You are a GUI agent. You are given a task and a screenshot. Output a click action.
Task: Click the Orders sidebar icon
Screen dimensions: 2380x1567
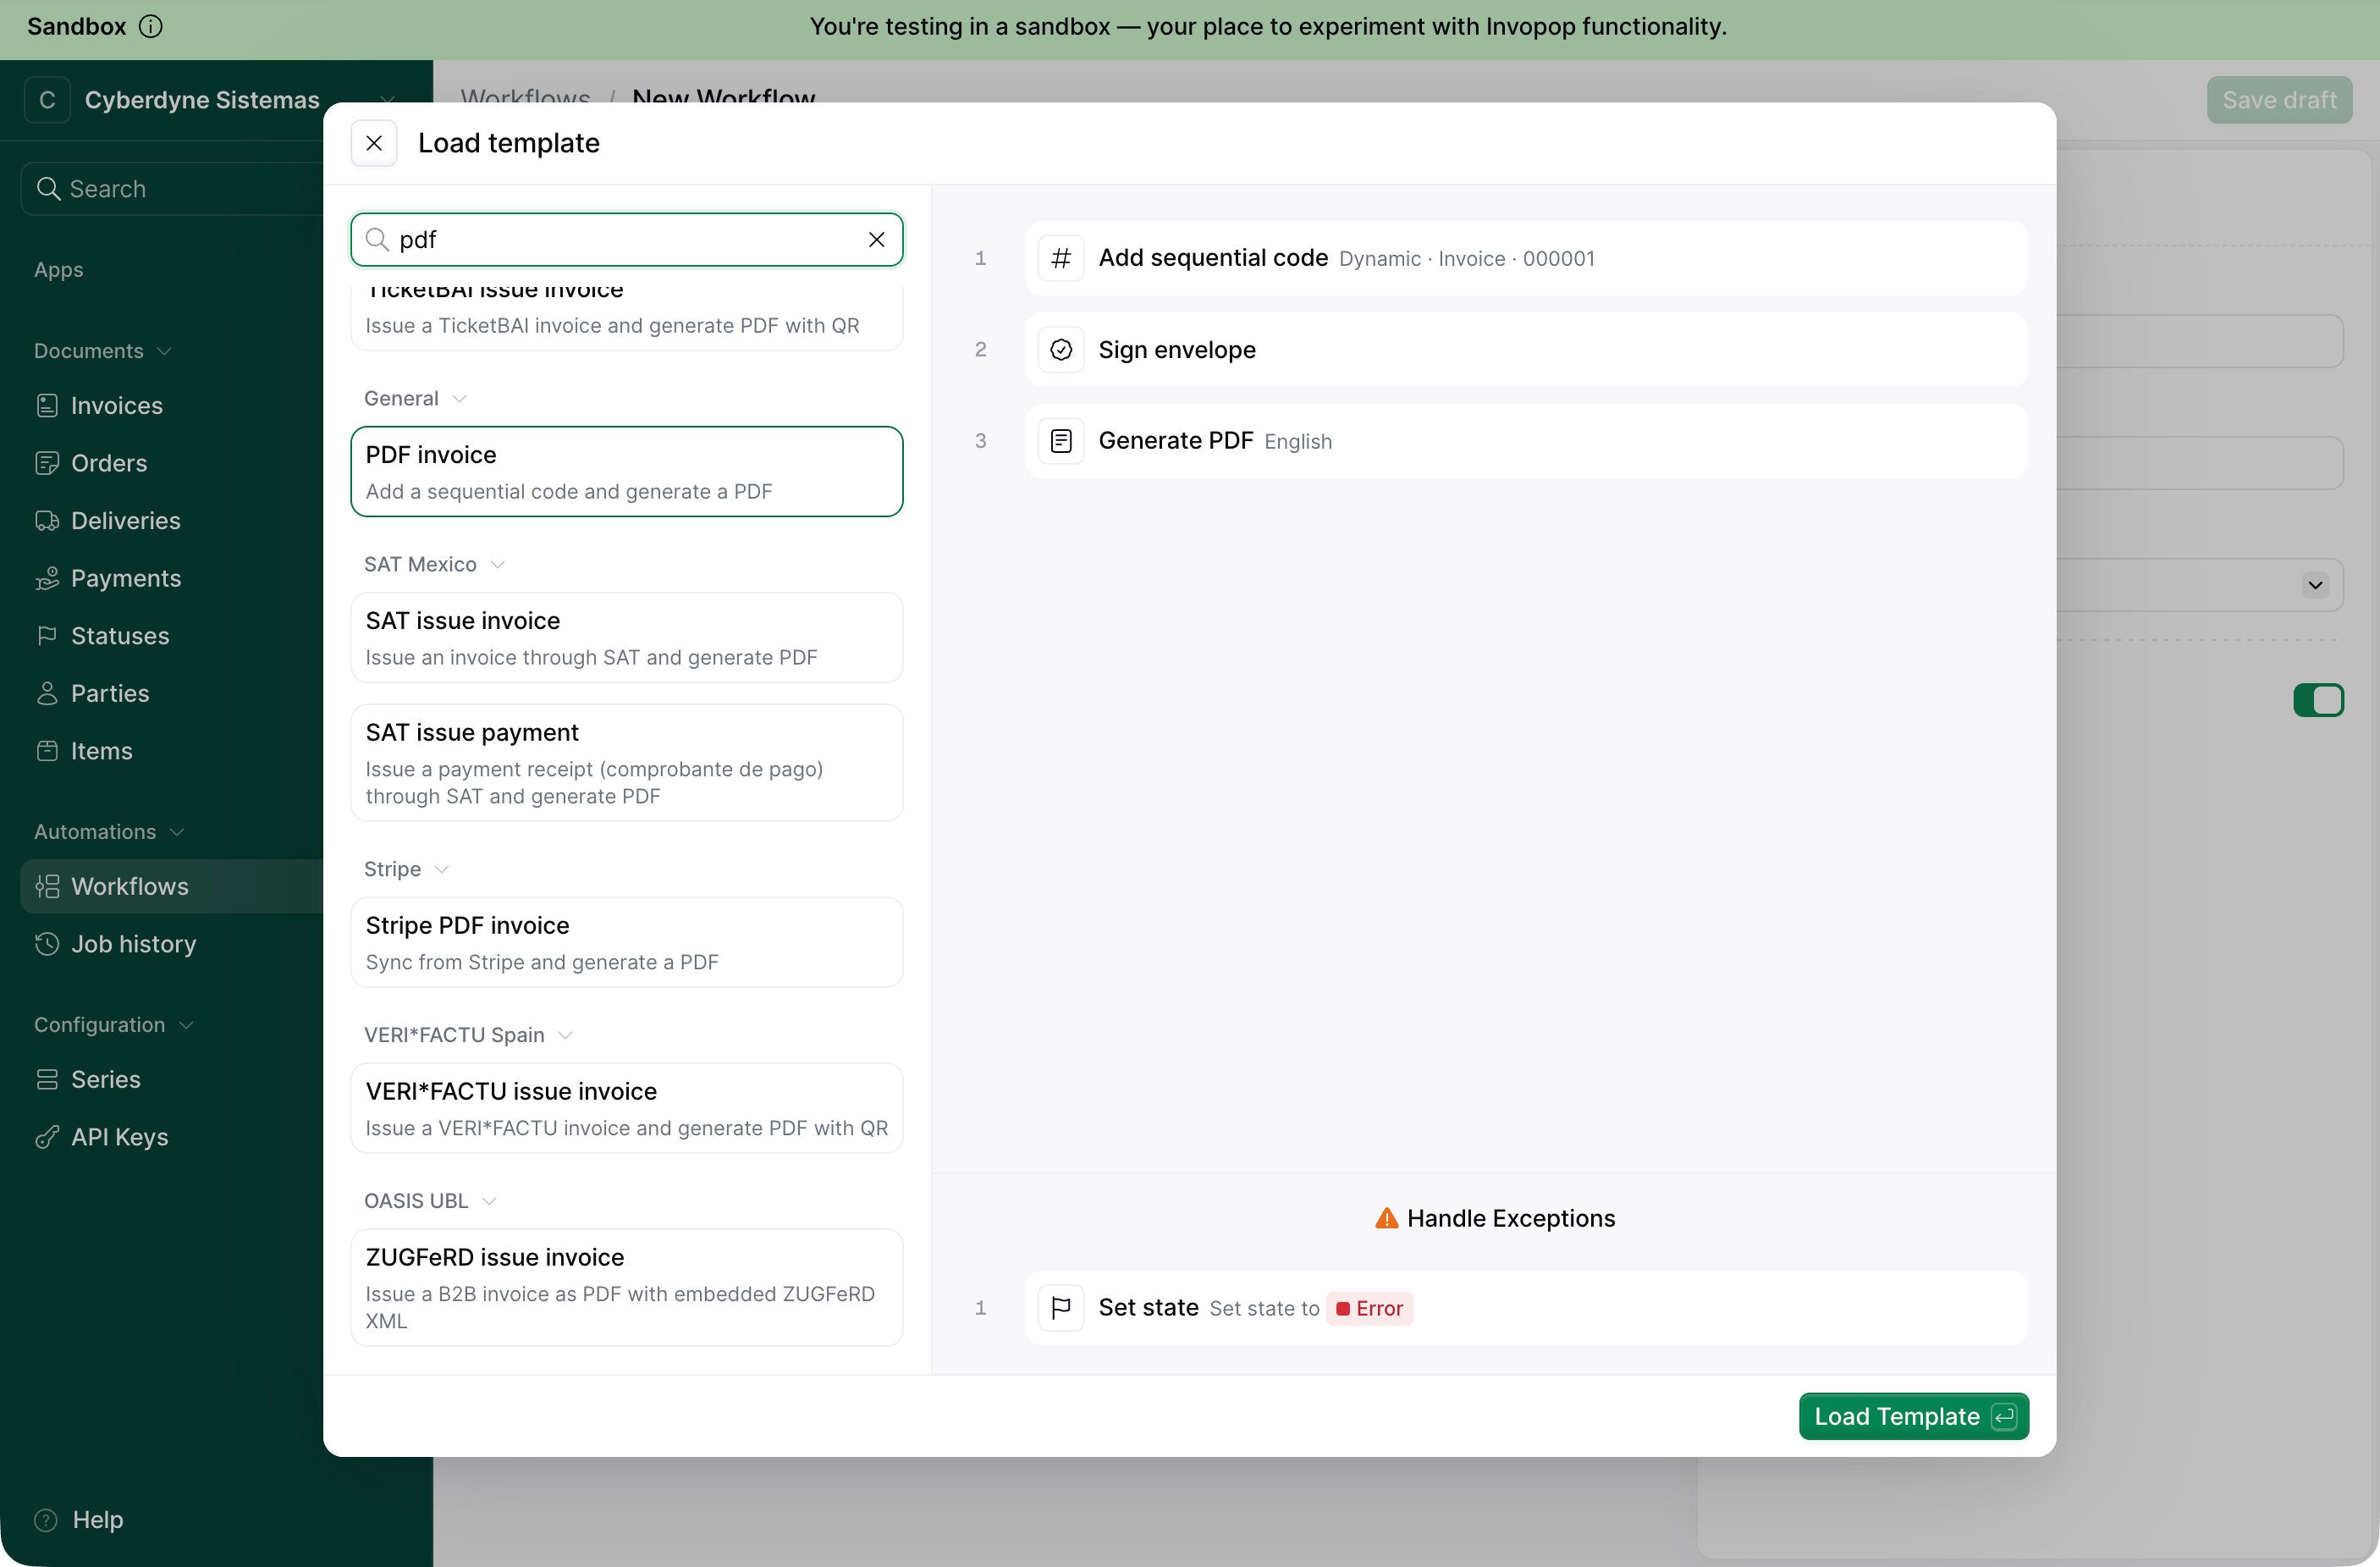[47, 463]
